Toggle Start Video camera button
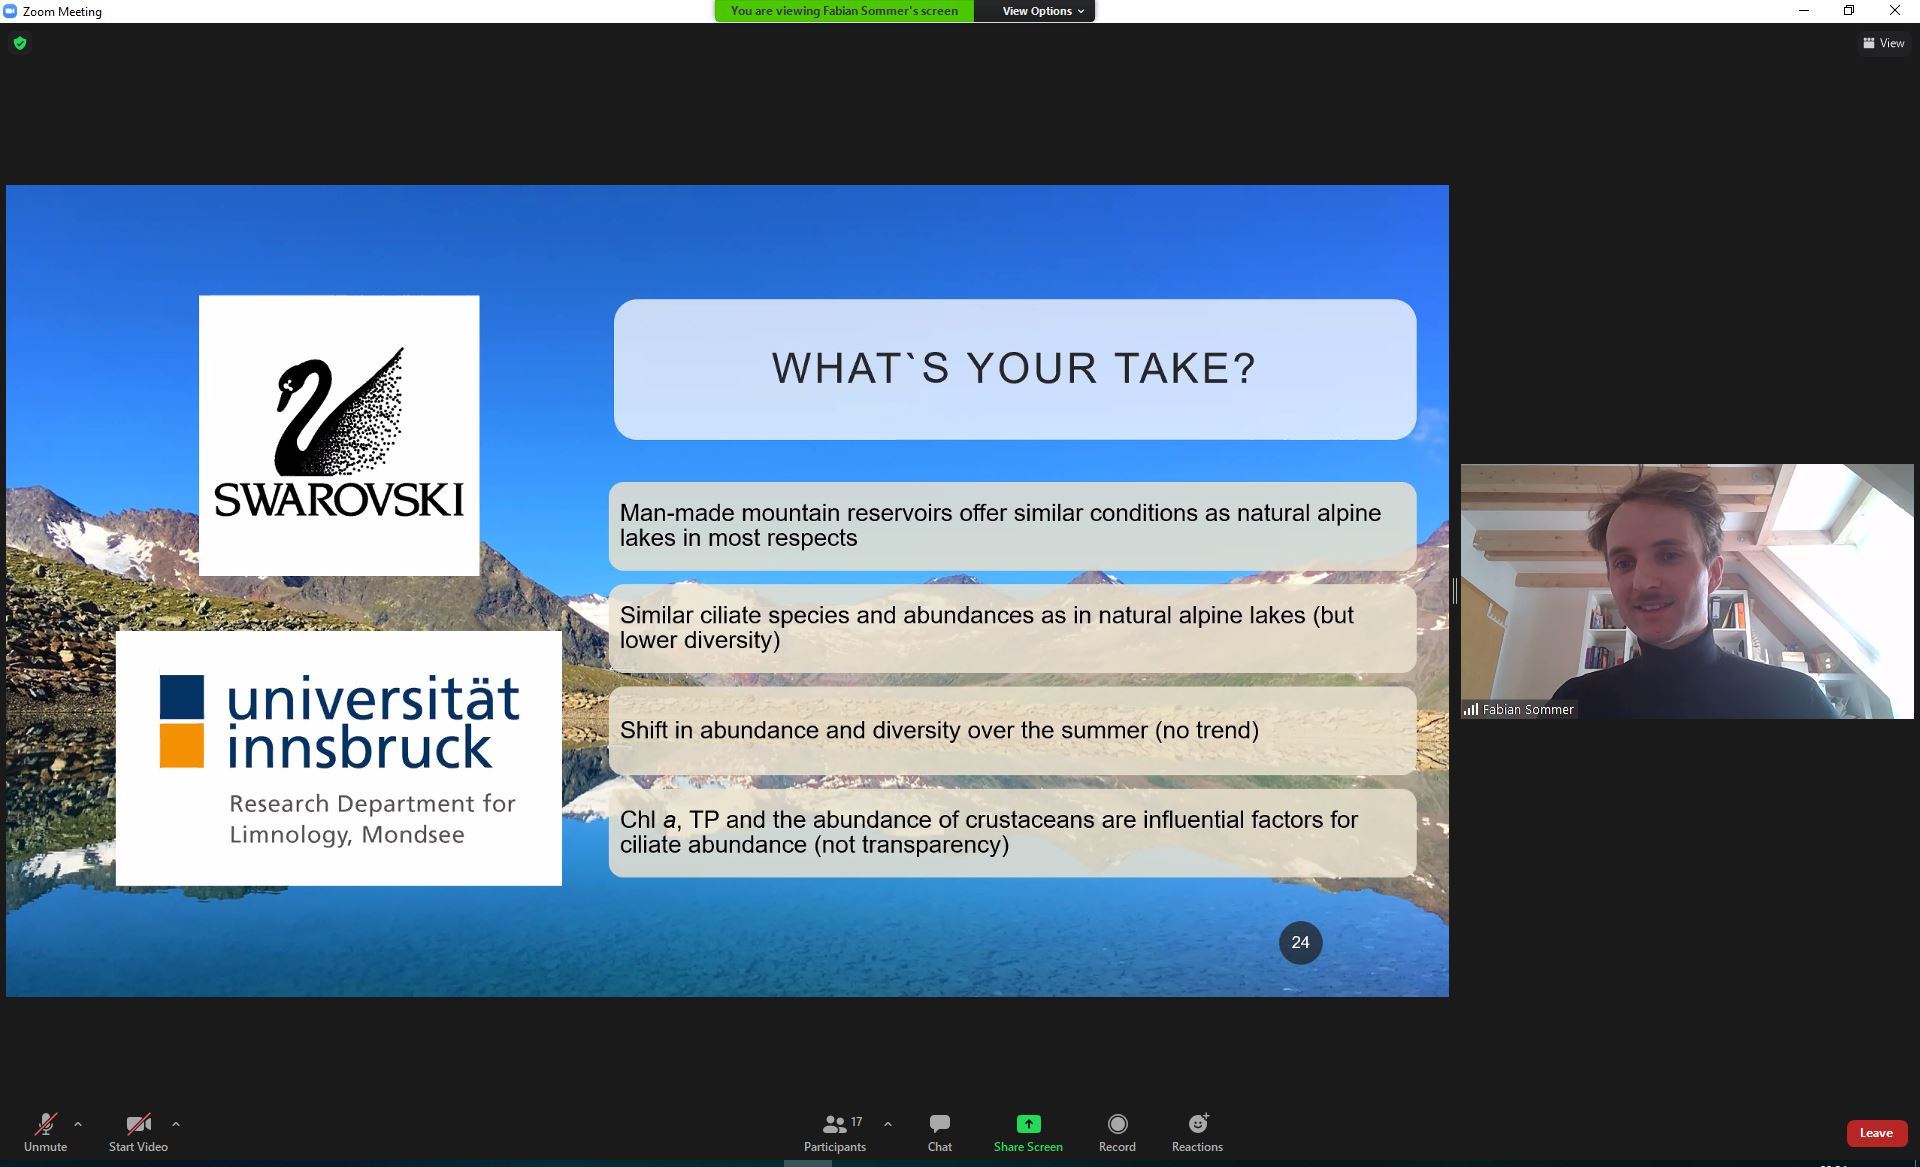This screenshot has height=1167, width=1920. [x=138, y=1124]
